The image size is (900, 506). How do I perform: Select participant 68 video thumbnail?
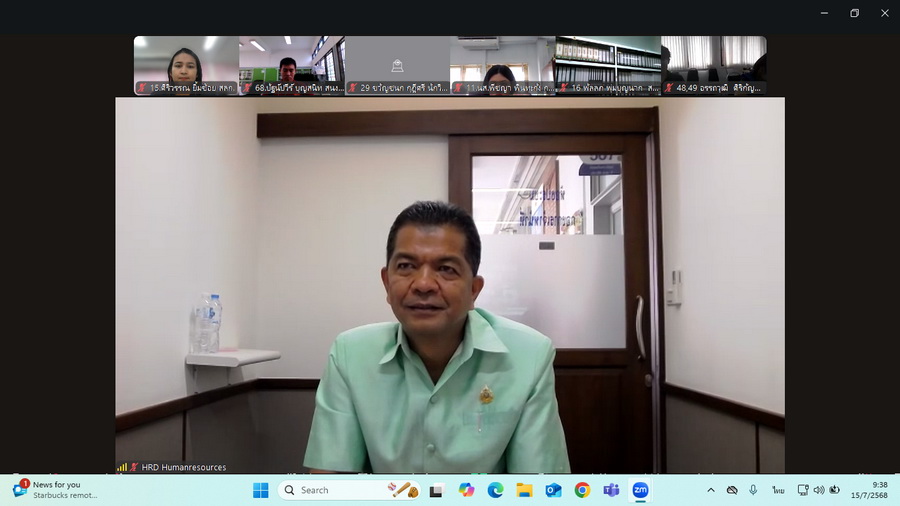point(291,65)
